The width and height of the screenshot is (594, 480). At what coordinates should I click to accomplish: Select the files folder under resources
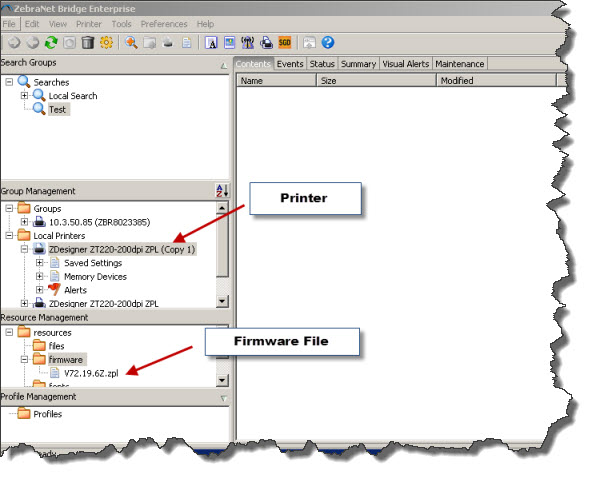[56, 346]
